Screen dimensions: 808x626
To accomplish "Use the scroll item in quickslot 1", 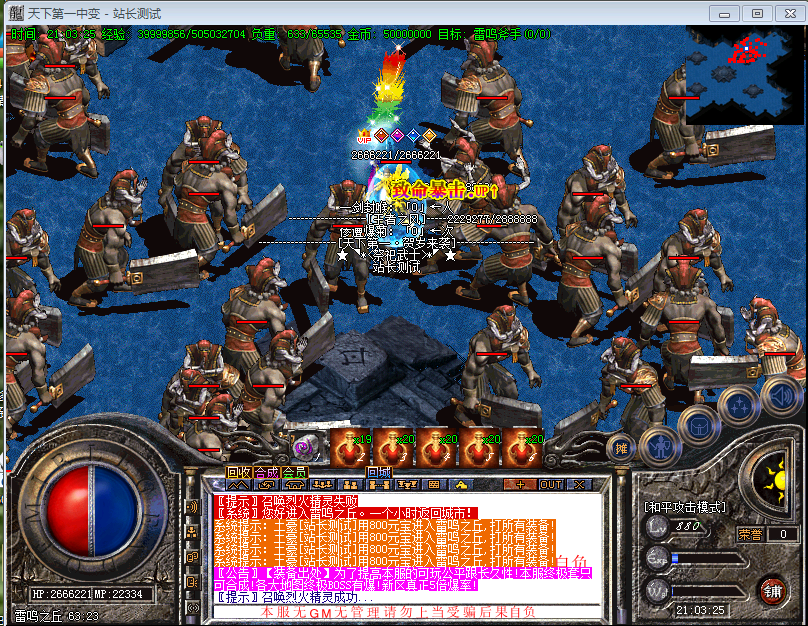I will point(307,446).
